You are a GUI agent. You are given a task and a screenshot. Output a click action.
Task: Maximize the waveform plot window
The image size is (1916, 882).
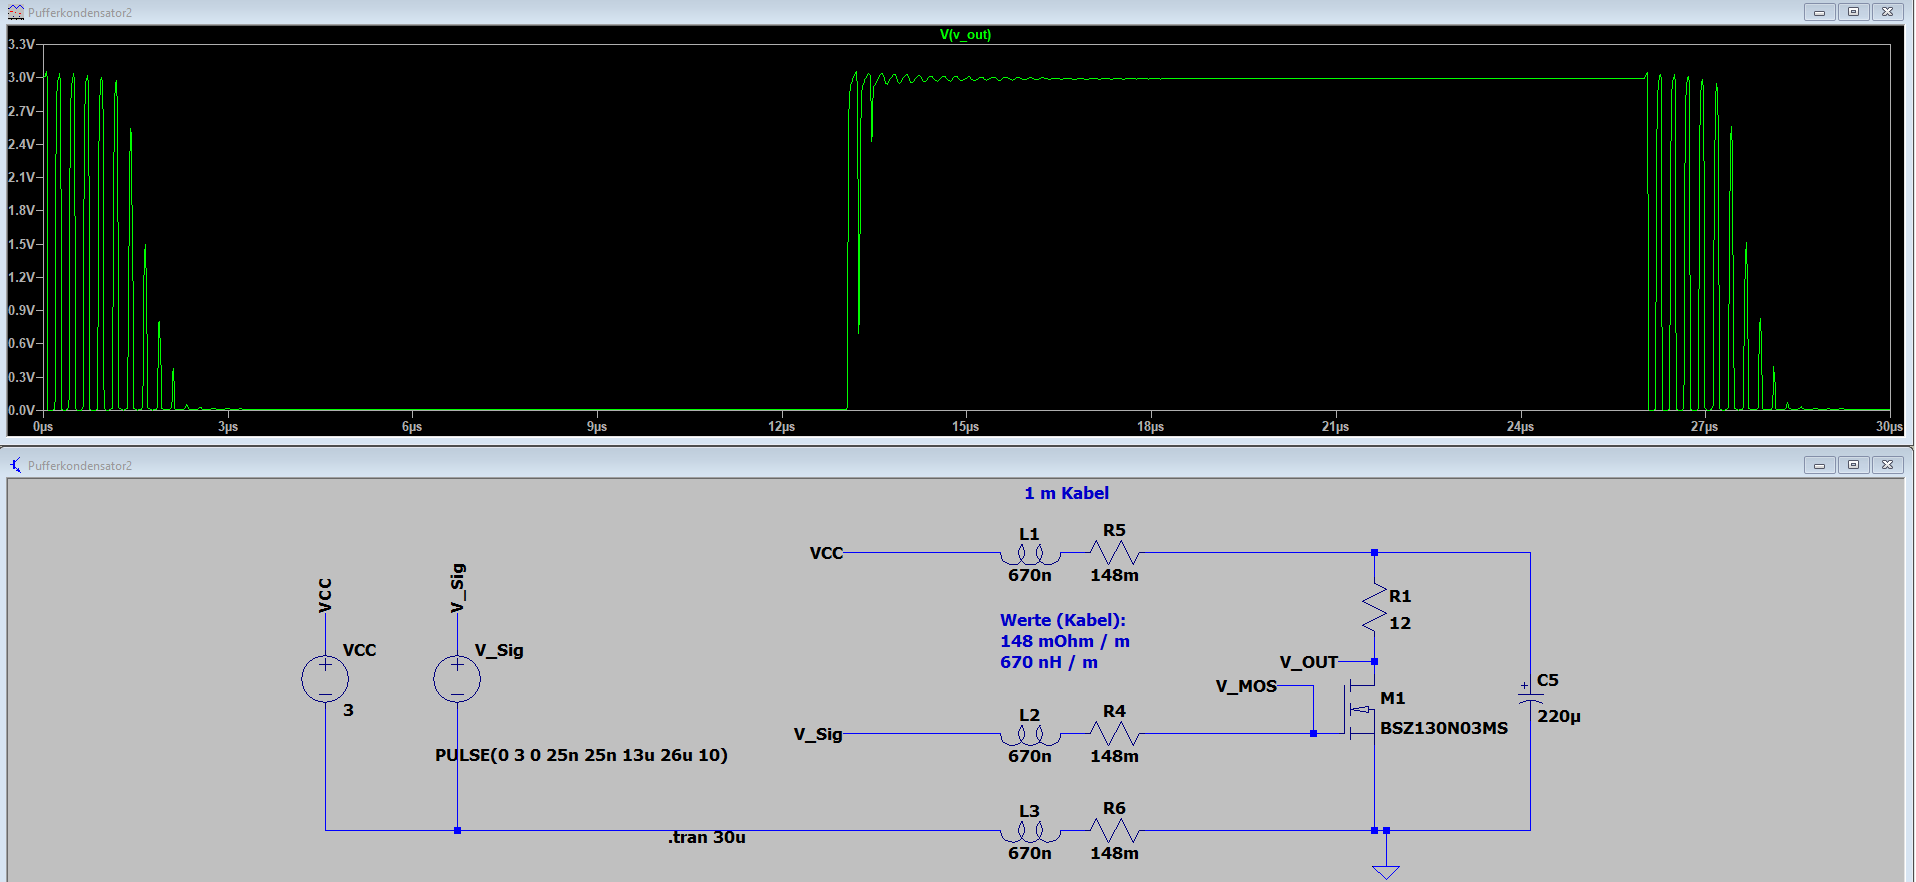[x=1853, y=12]
